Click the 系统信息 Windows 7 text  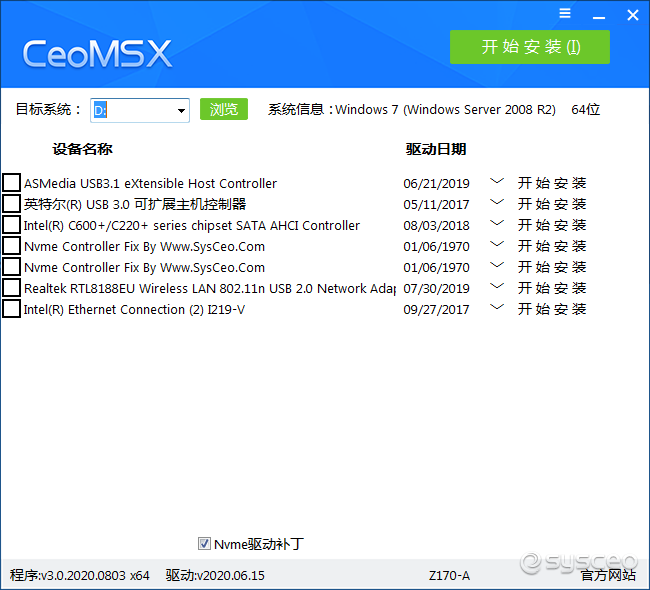click(412, 109)
